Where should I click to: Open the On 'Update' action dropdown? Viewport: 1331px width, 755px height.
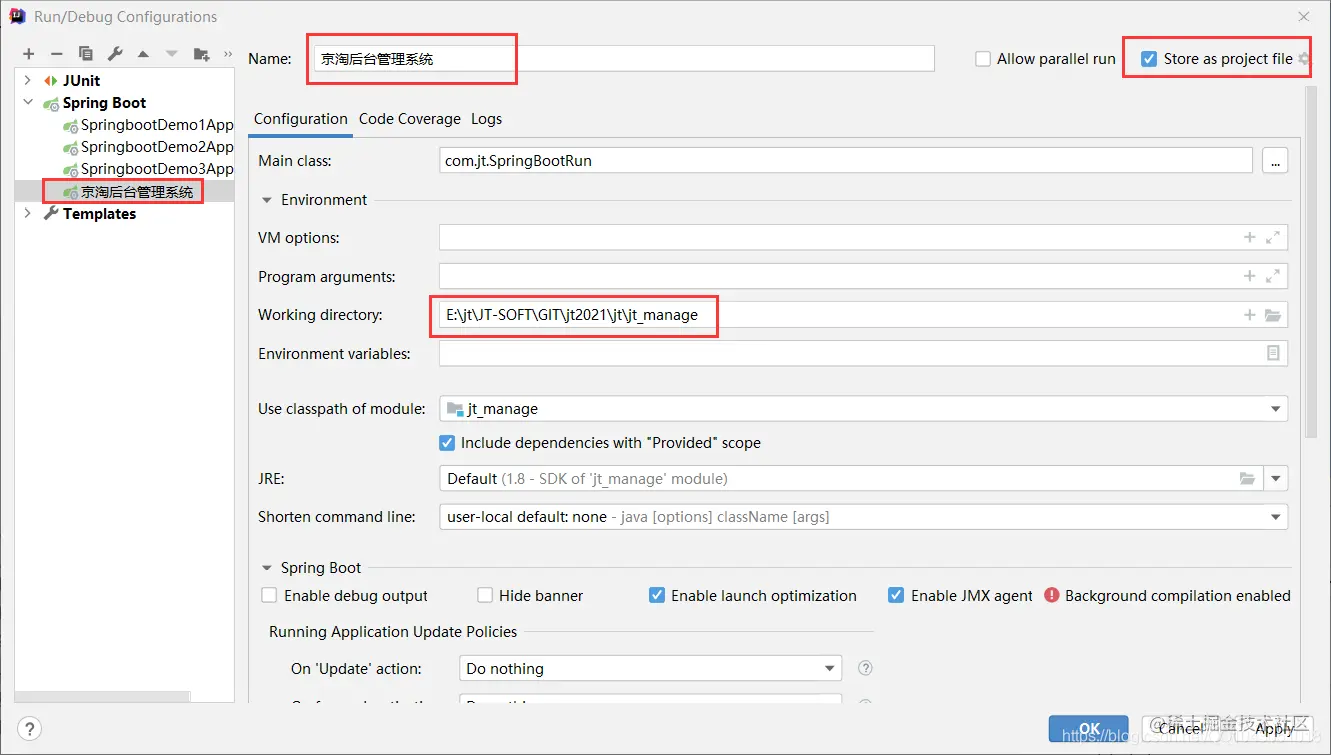(x=830, y=668)
